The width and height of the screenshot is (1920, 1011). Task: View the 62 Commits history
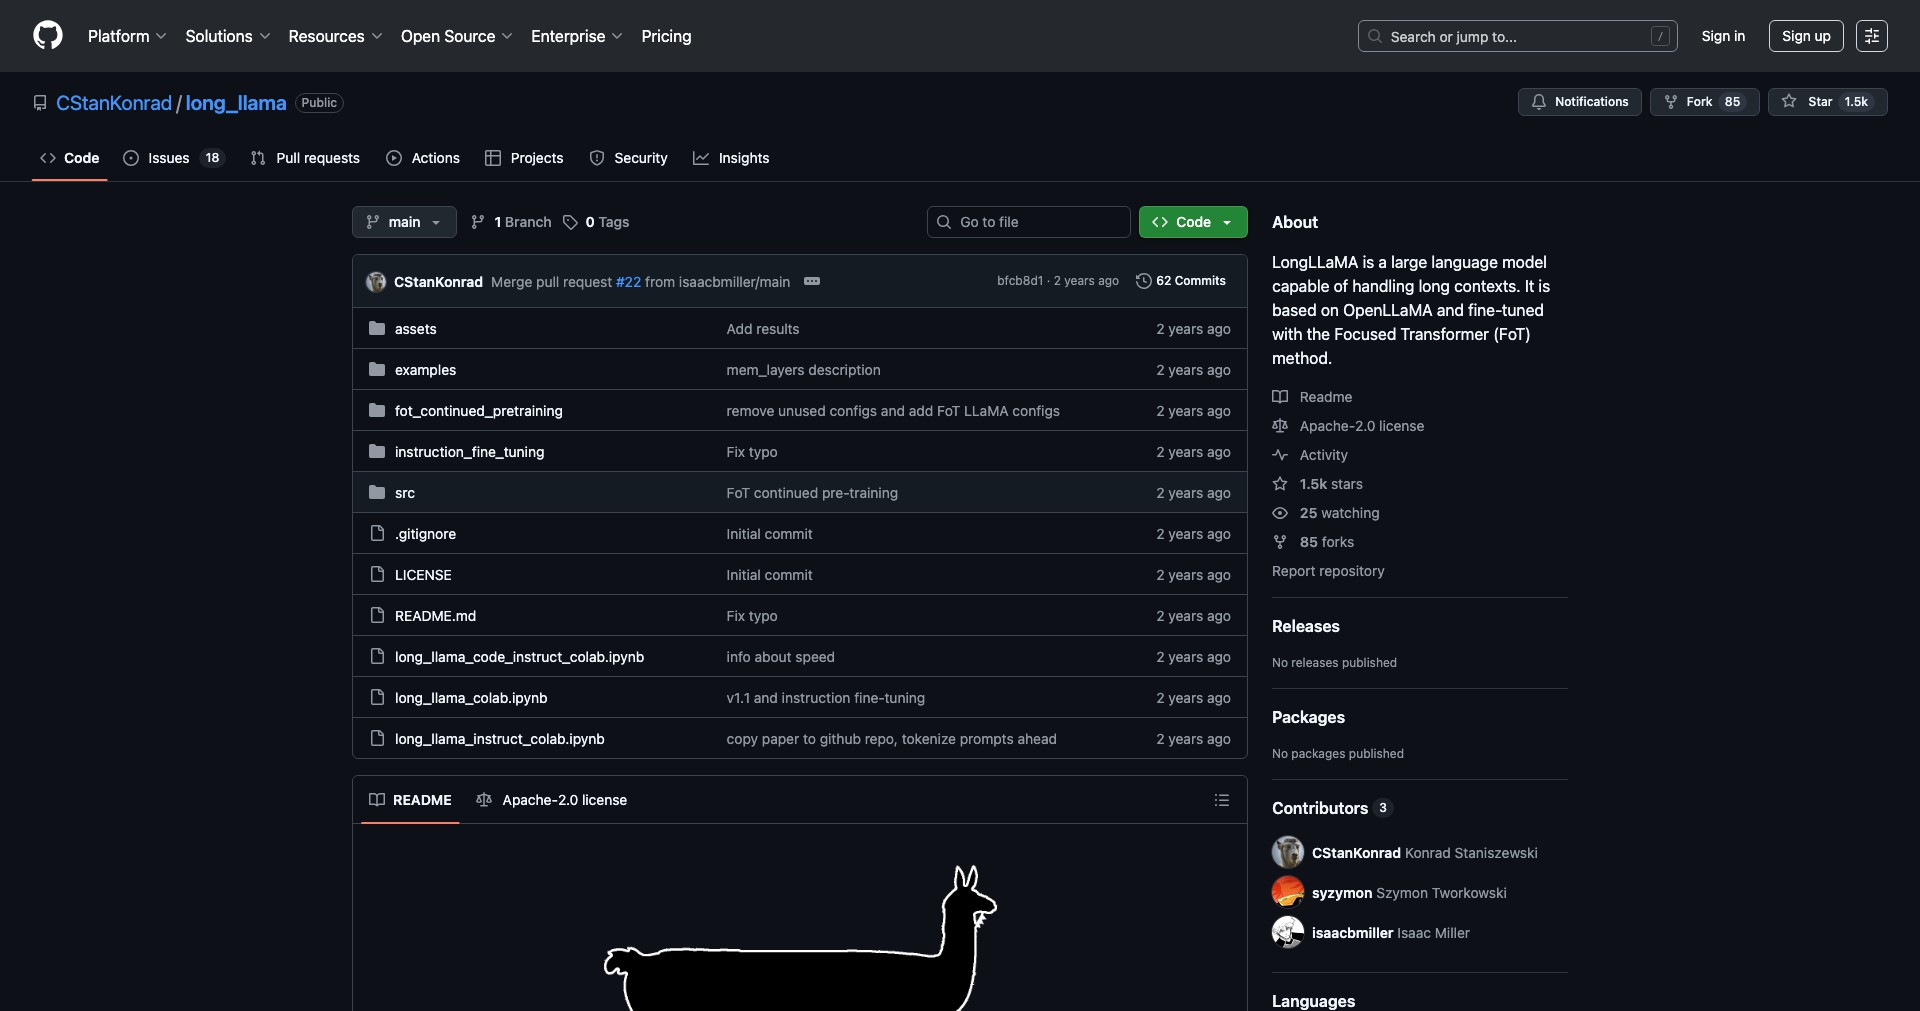(1181, 281)
